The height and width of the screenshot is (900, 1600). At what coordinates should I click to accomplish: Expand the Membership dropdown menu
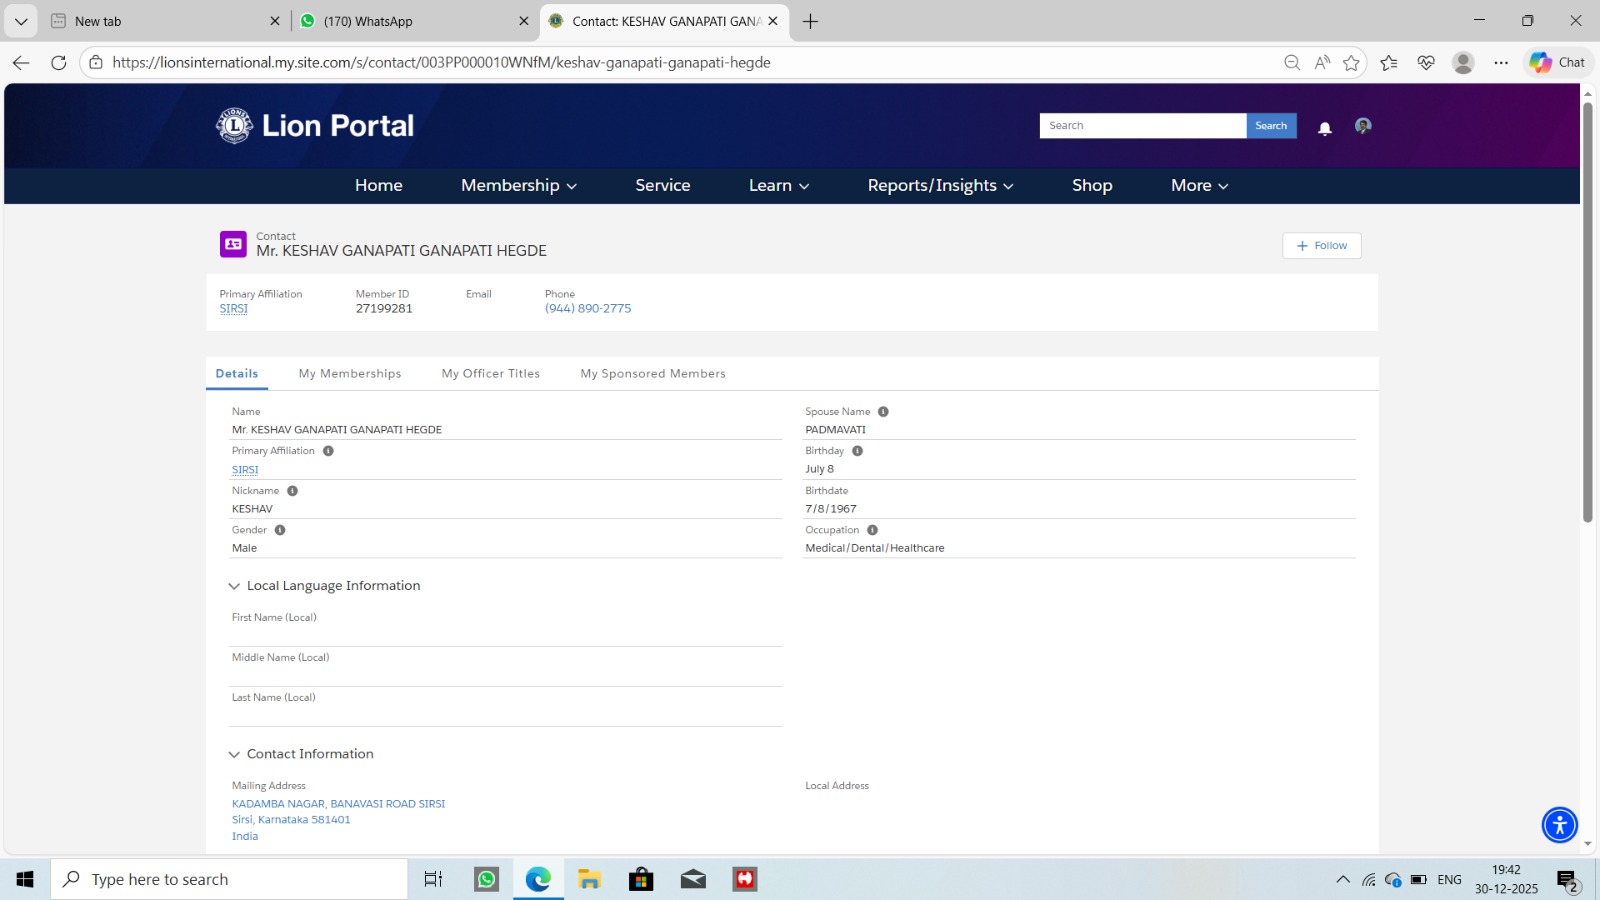tap(518, 186)
